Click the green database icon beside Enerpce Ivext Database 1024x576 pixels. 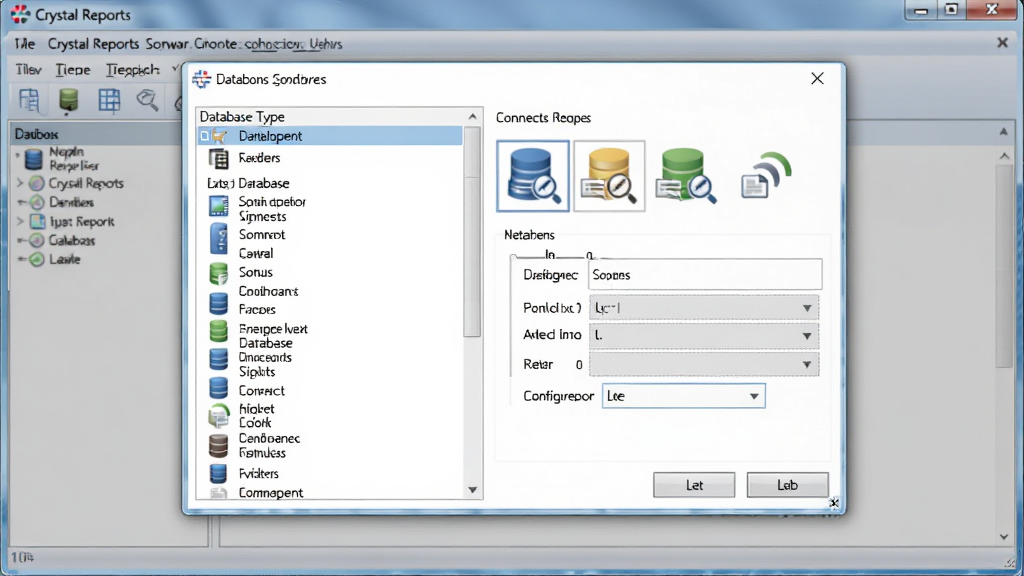pyautogui.click(x=218, y=331)
